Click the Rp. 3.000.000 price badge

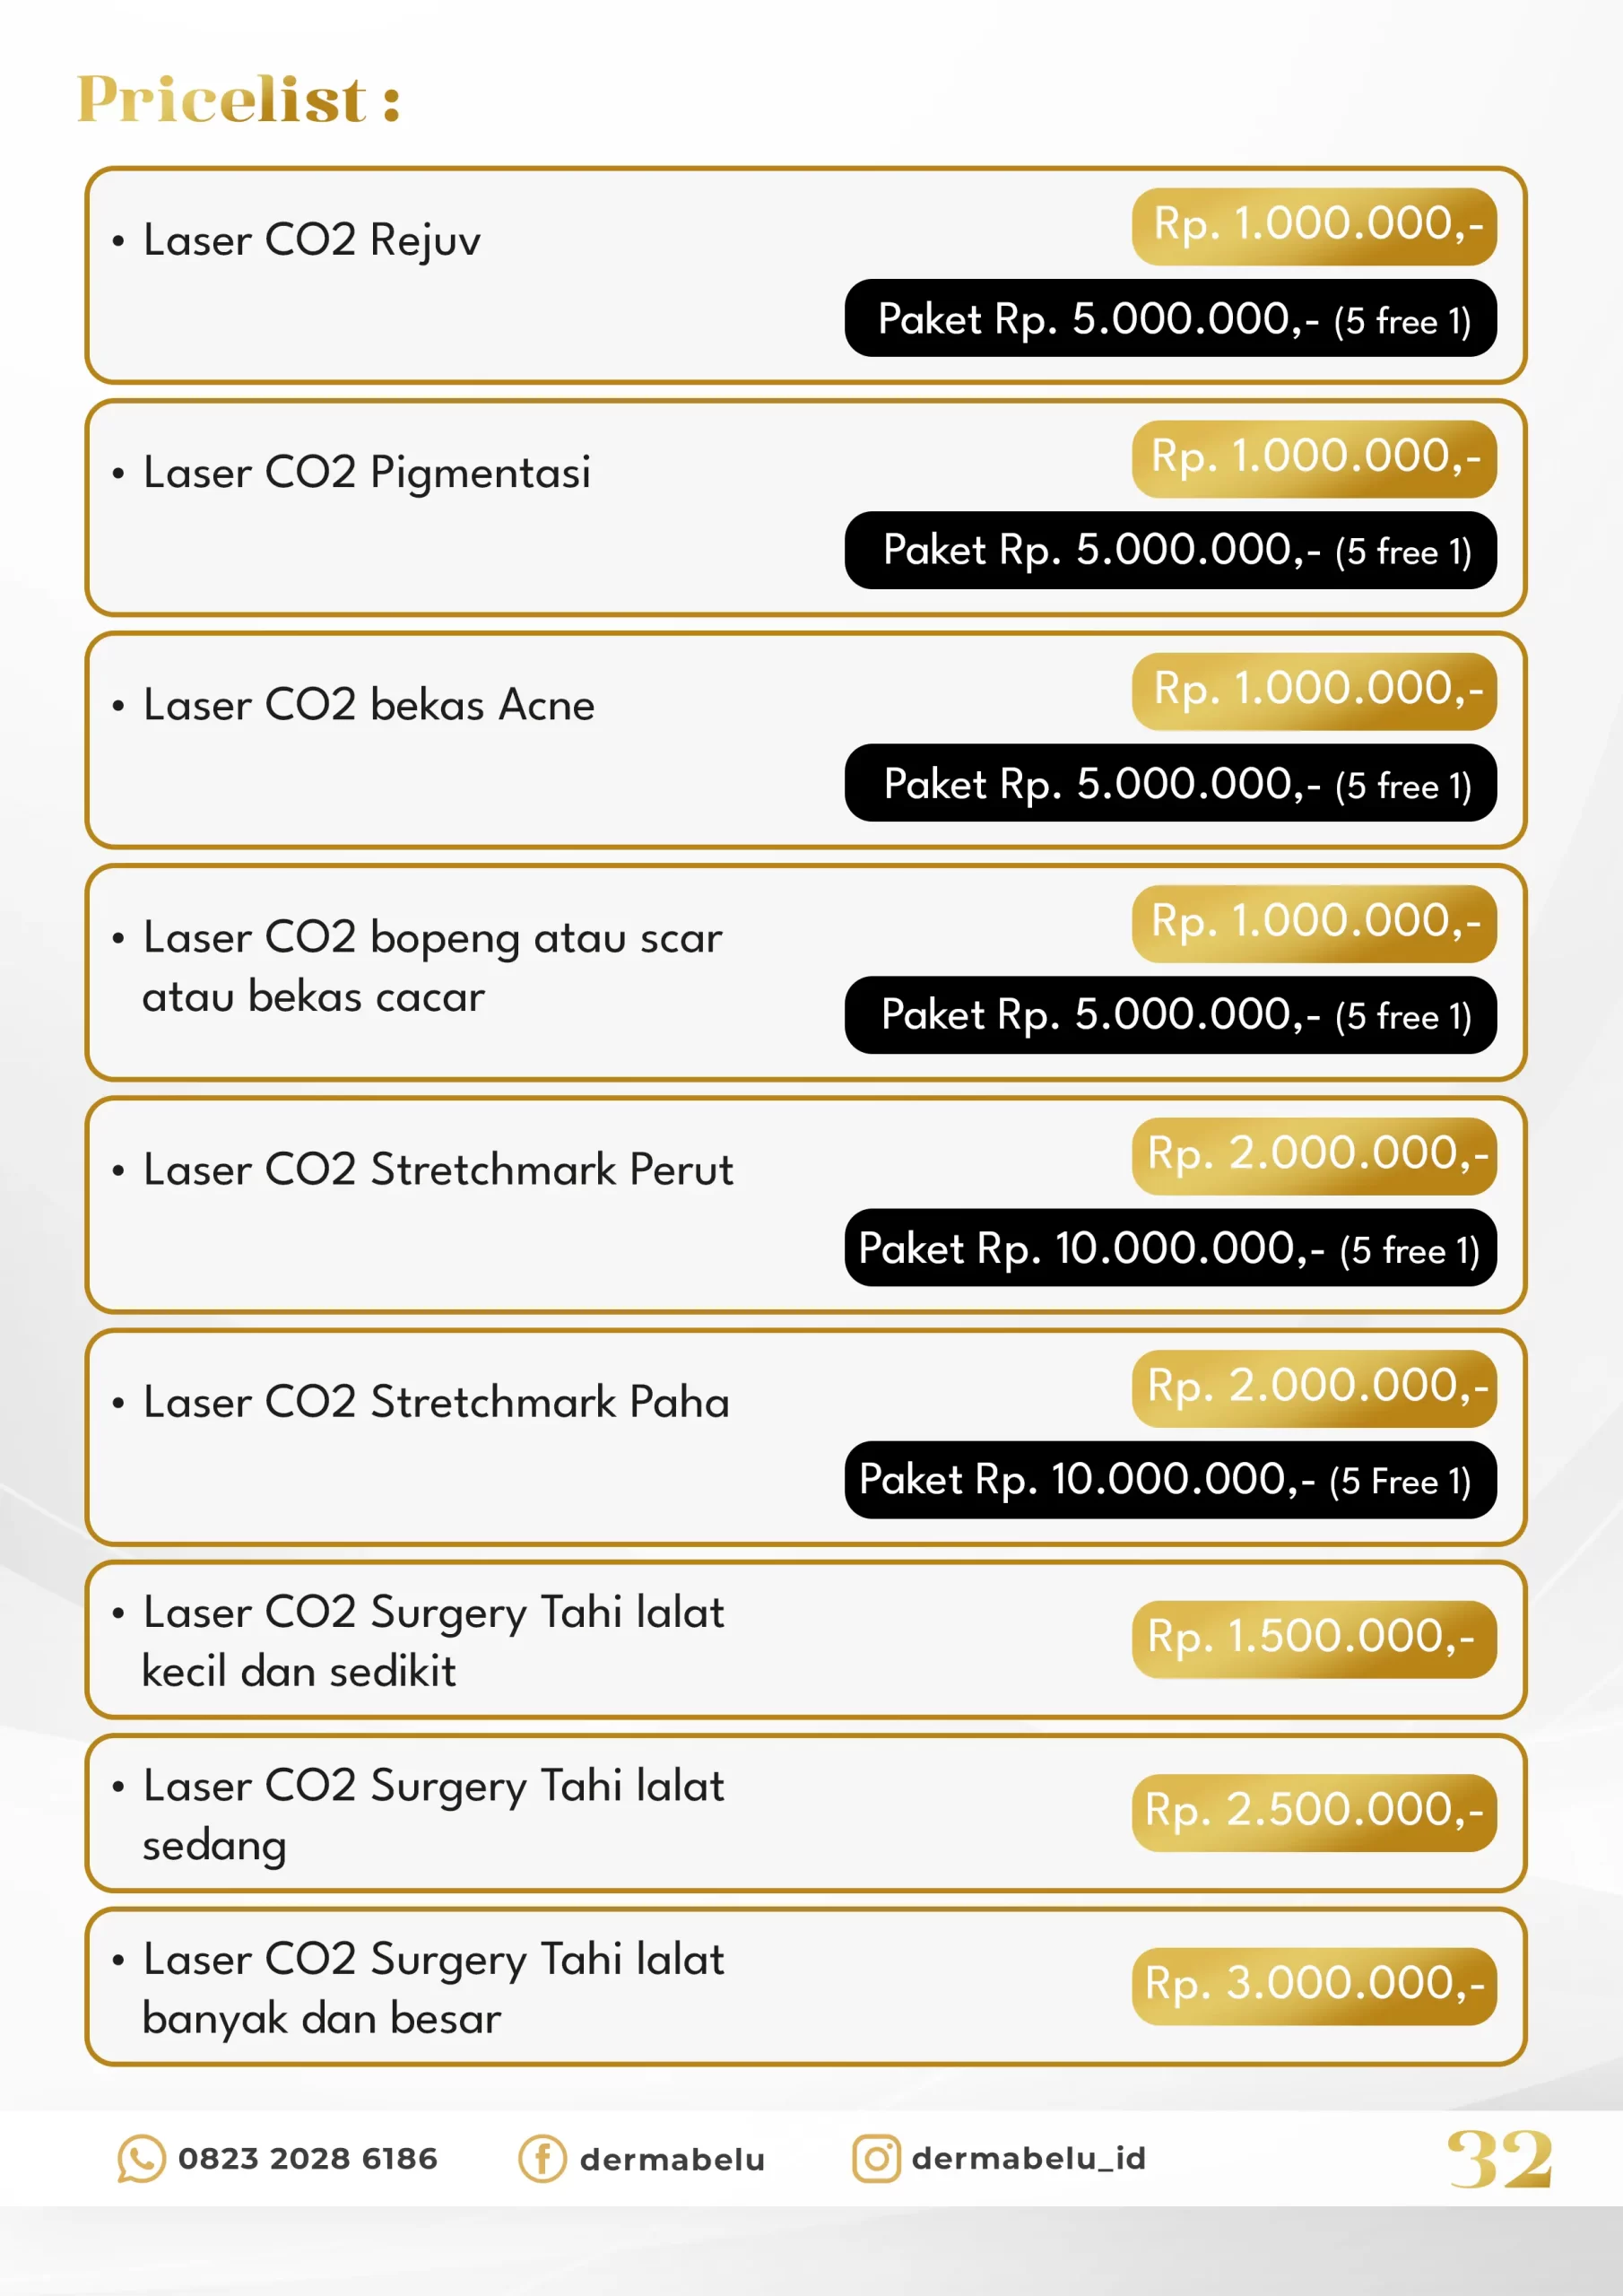(1314, 1985)
